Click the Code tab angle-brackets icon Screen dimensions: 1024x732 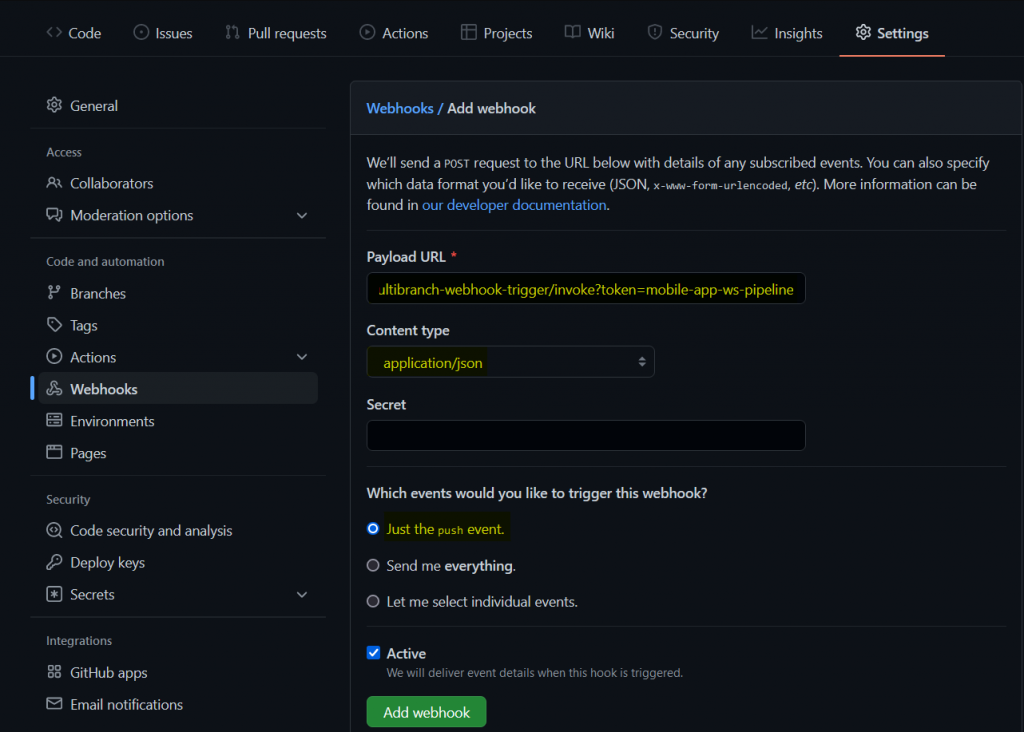(x=54, y=32)
